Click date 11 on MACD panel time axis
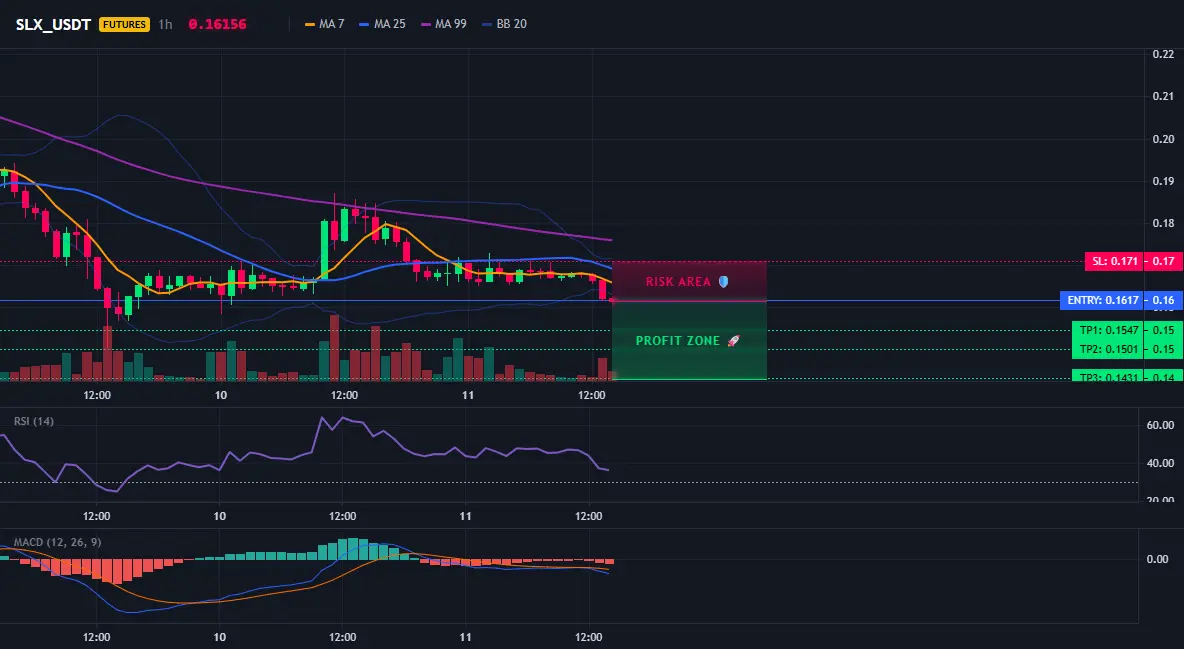Viewport: 1184px width, 649px height. pos(465,637)
